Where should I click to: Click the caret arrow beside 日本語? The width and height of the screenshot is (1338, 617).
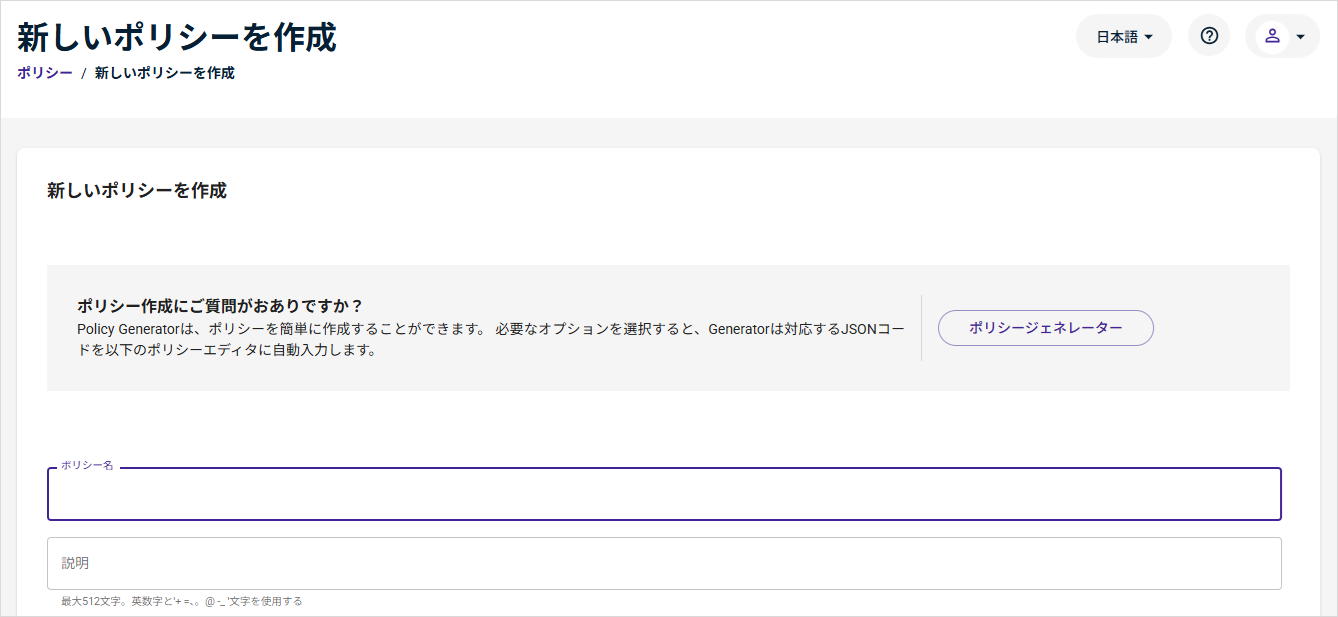1149,37
